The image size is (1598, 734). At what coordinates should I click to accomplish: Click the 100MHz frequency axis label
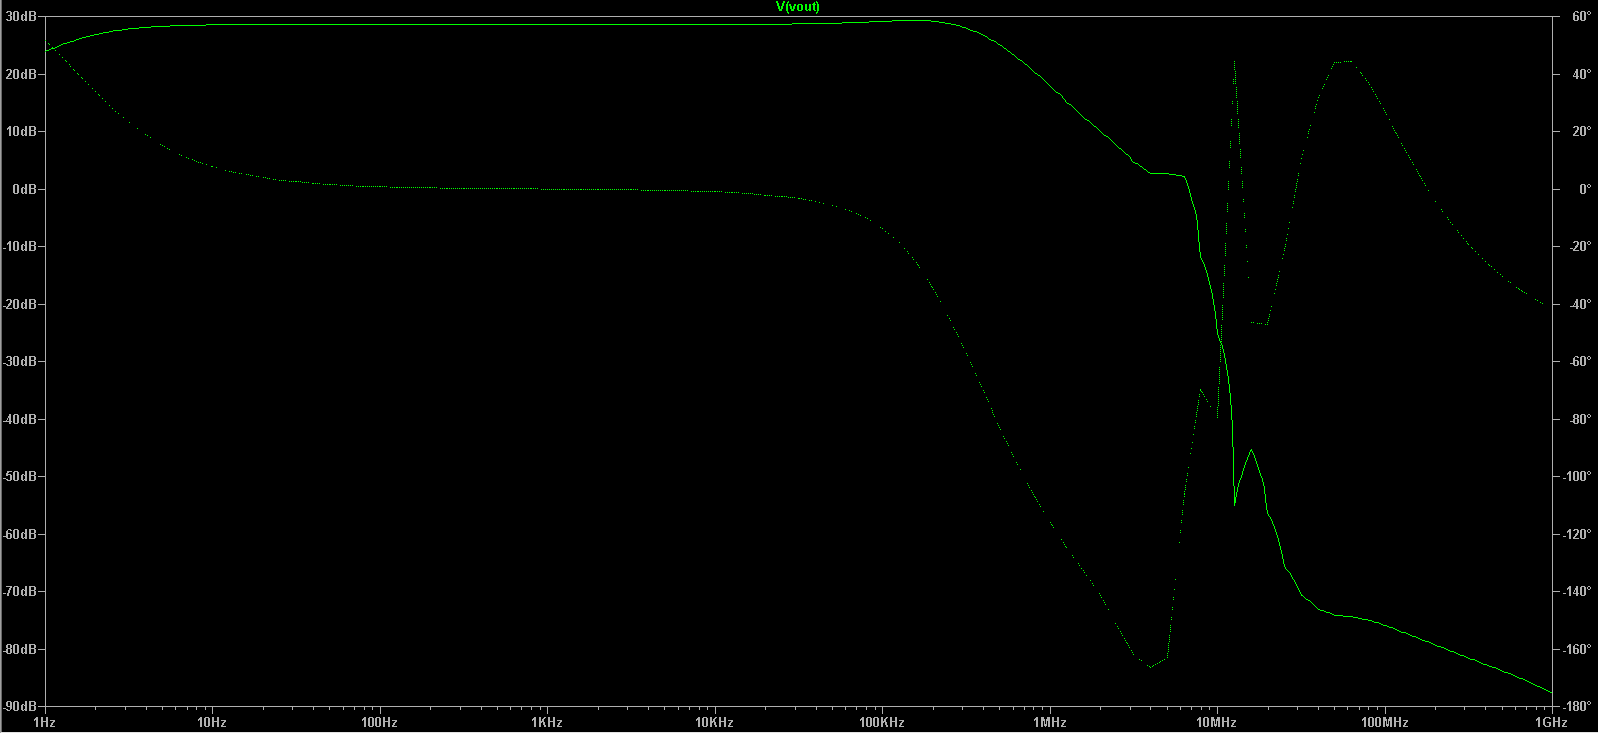[1384, 722]
